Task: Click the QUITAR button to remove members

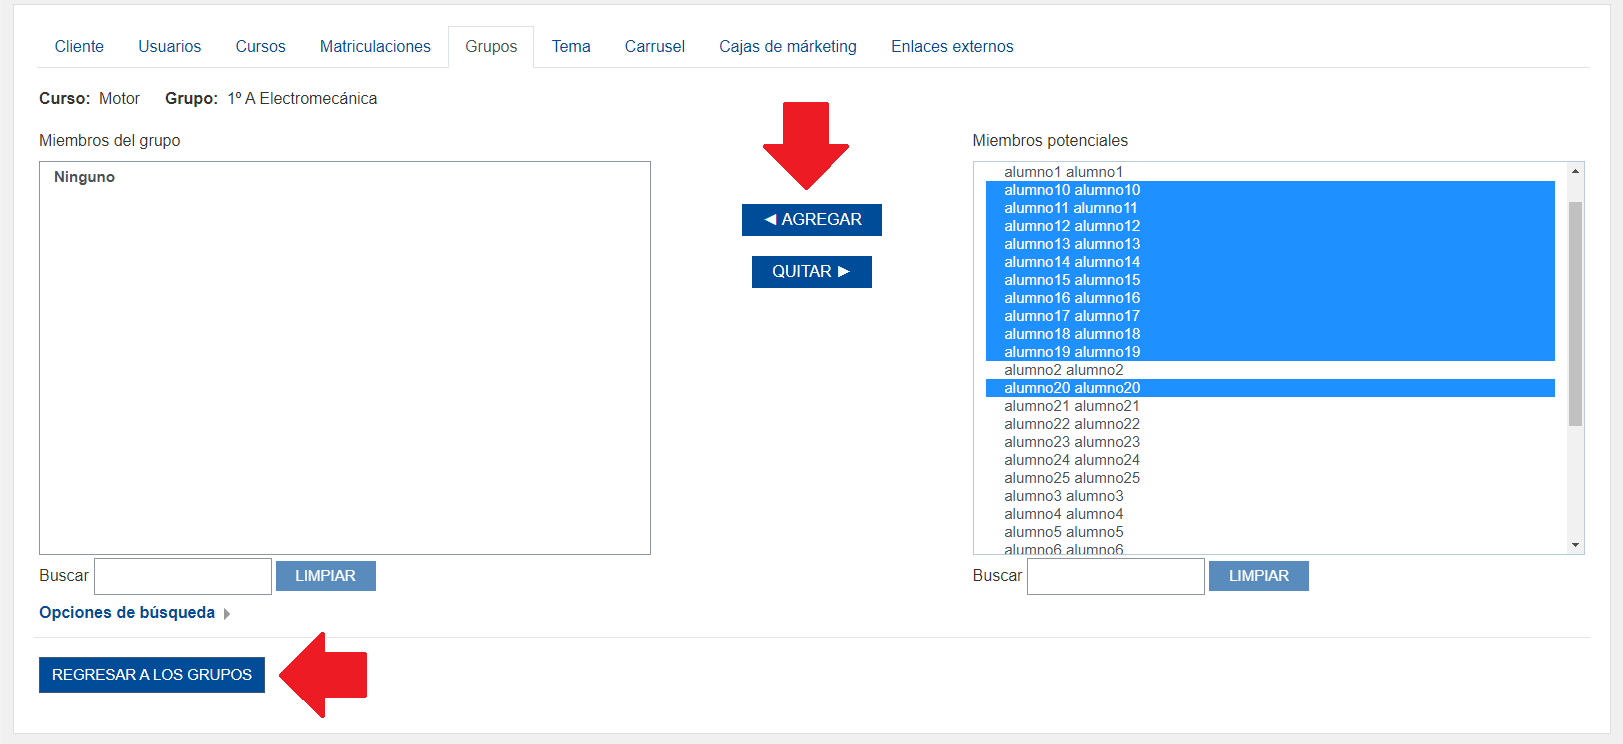Action: [811, 272]
